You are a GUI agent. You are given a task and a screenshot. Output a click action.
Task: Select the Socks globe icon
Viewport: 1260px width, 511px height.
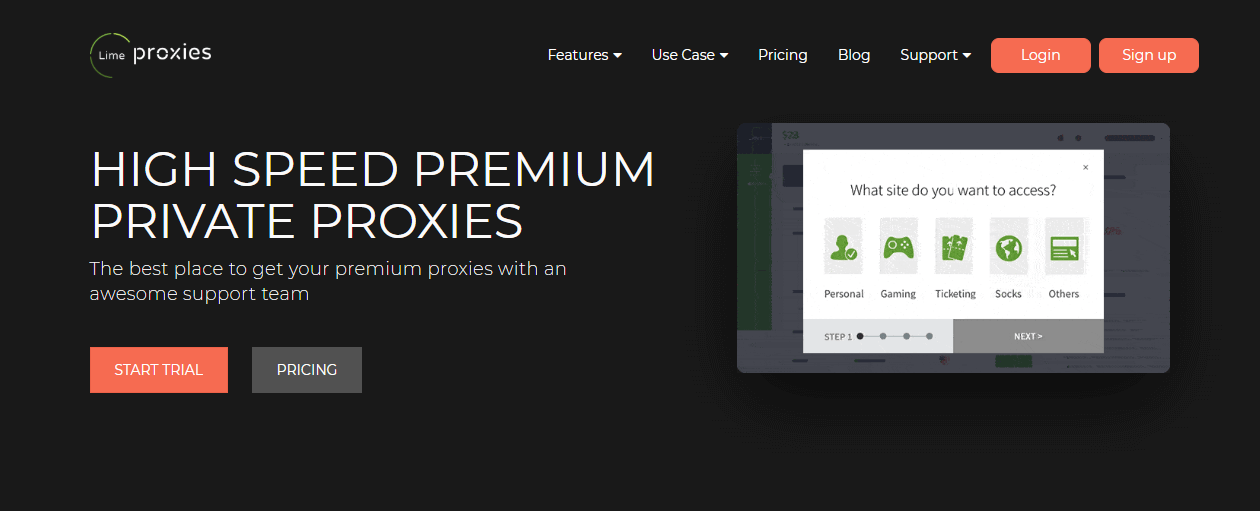[1008, 246]
